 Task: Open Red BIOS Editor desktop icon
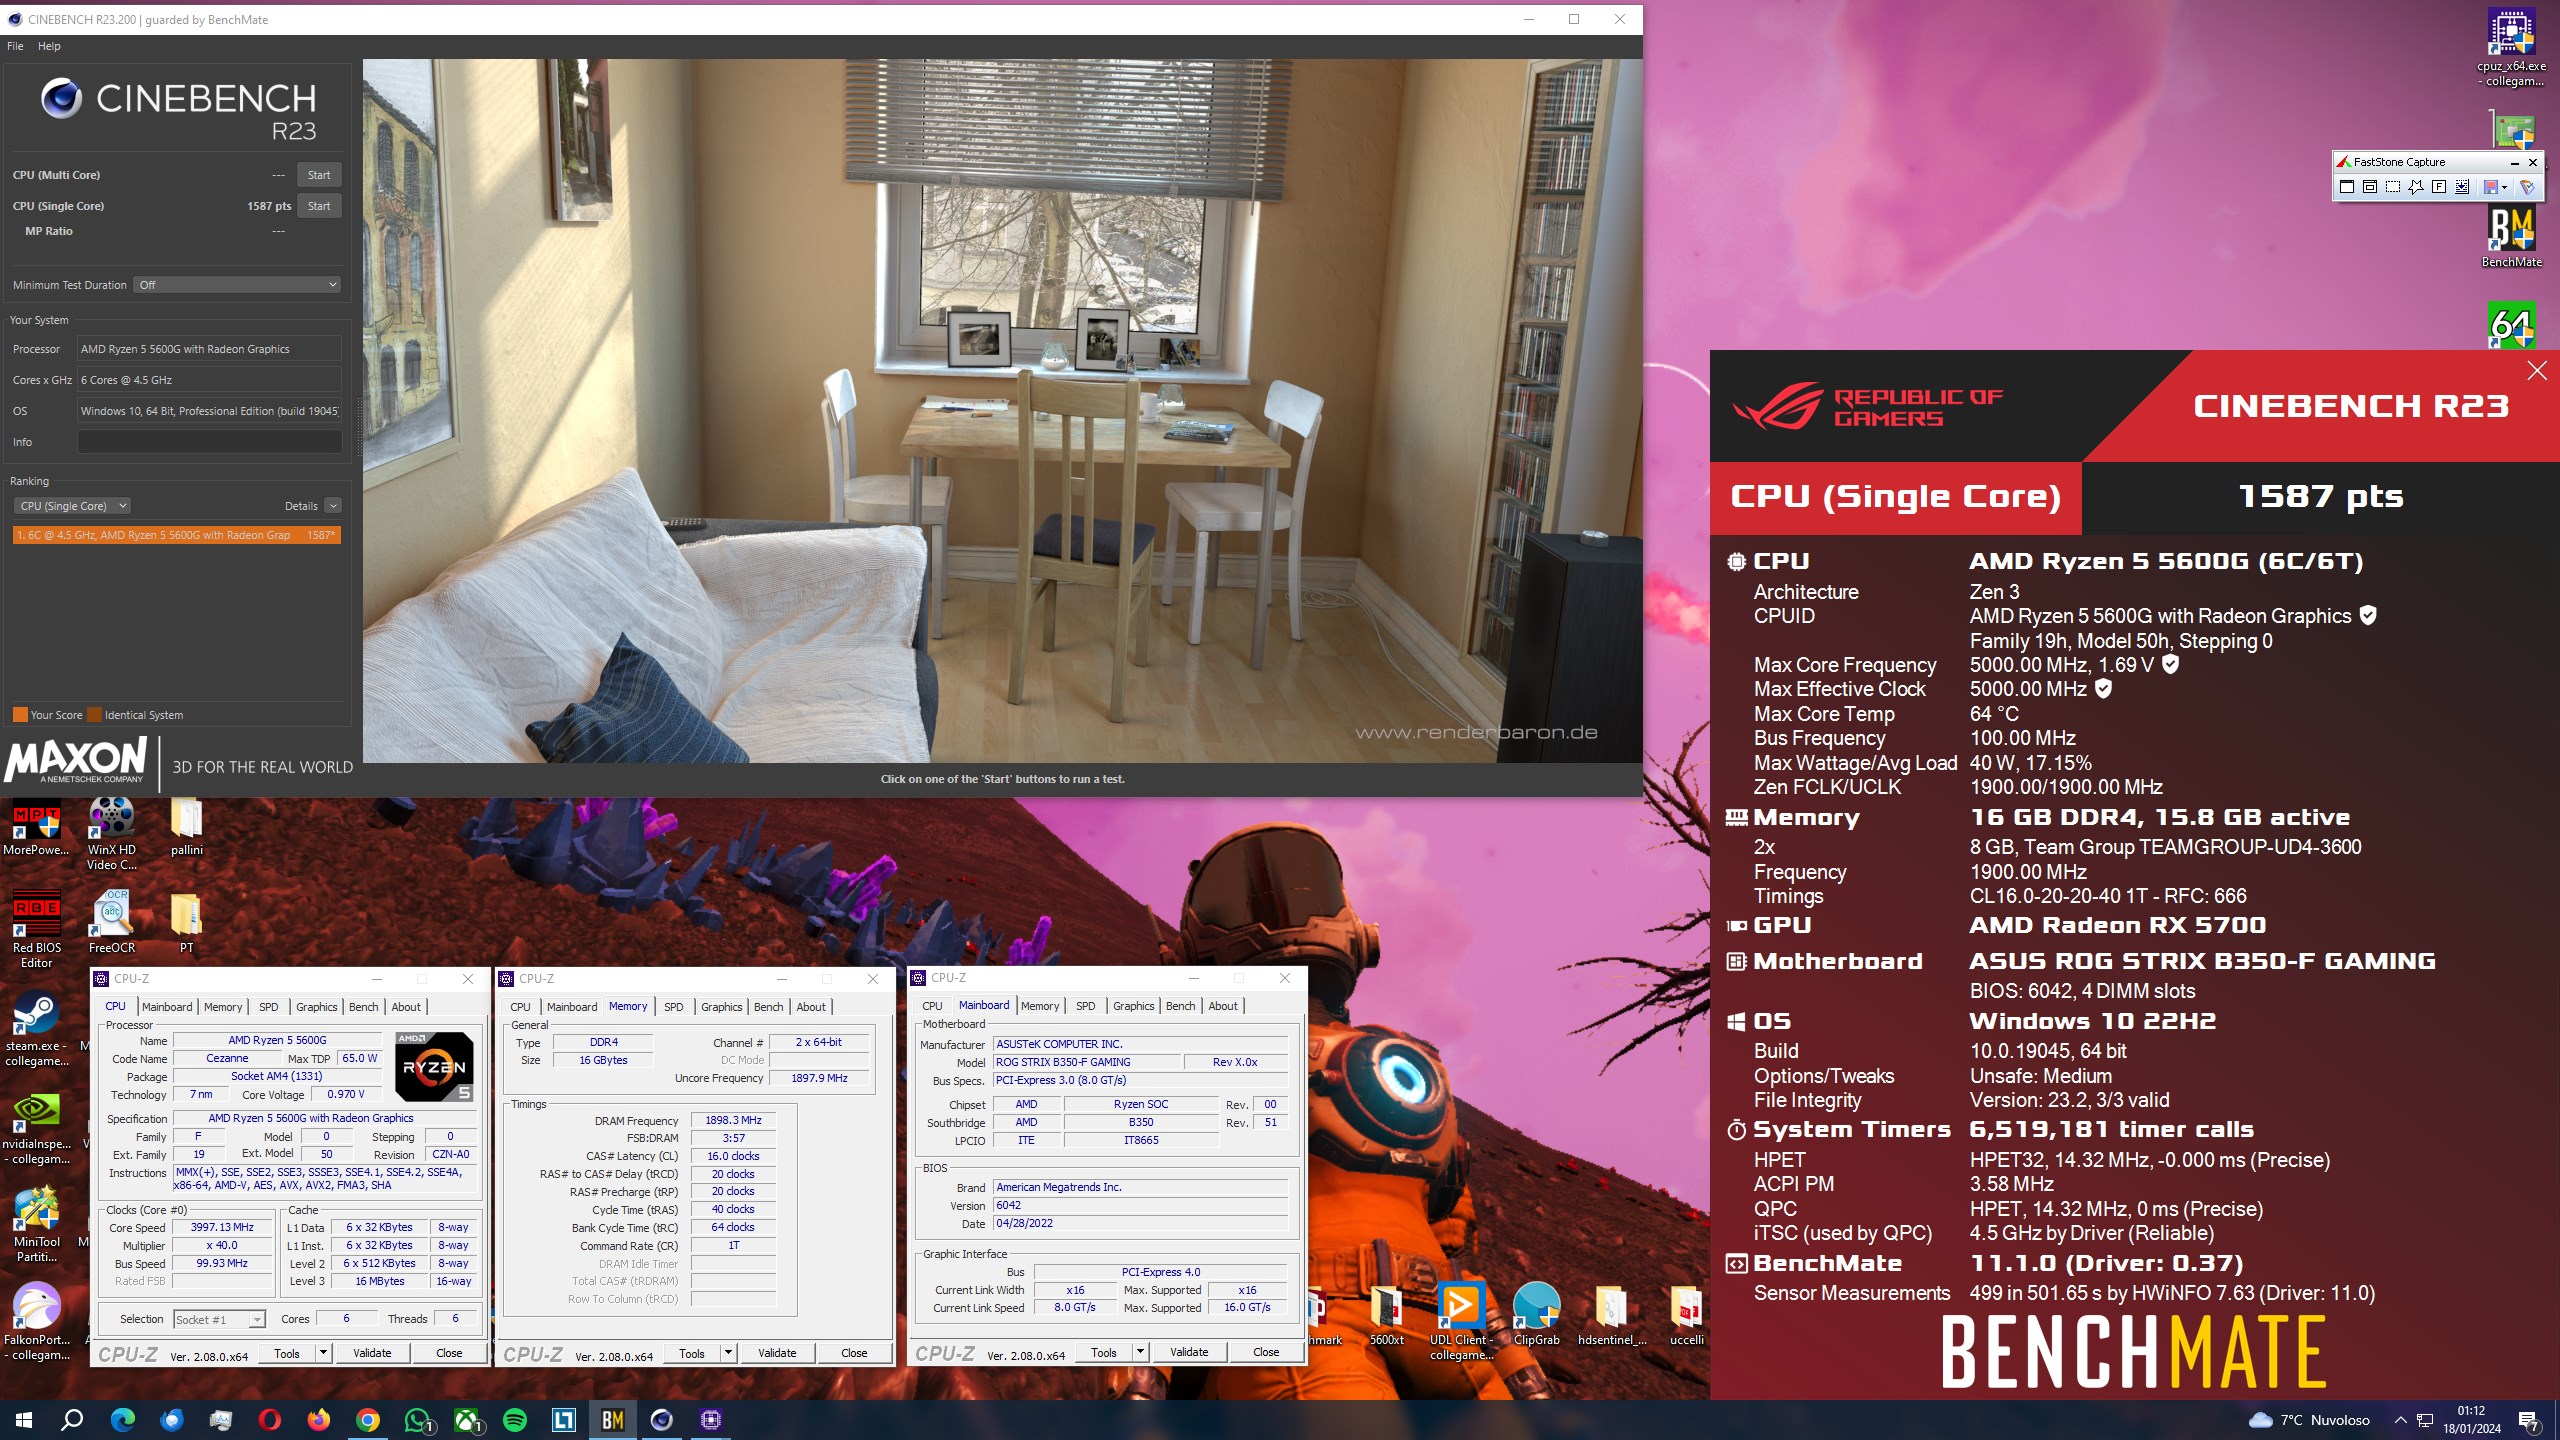coord(36,929)
